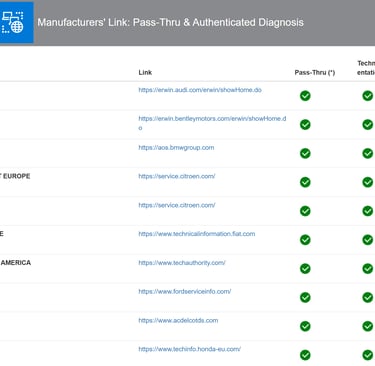Open the erwin.bentleymotors.com link
Screen dimensions: 375x366
212,123
